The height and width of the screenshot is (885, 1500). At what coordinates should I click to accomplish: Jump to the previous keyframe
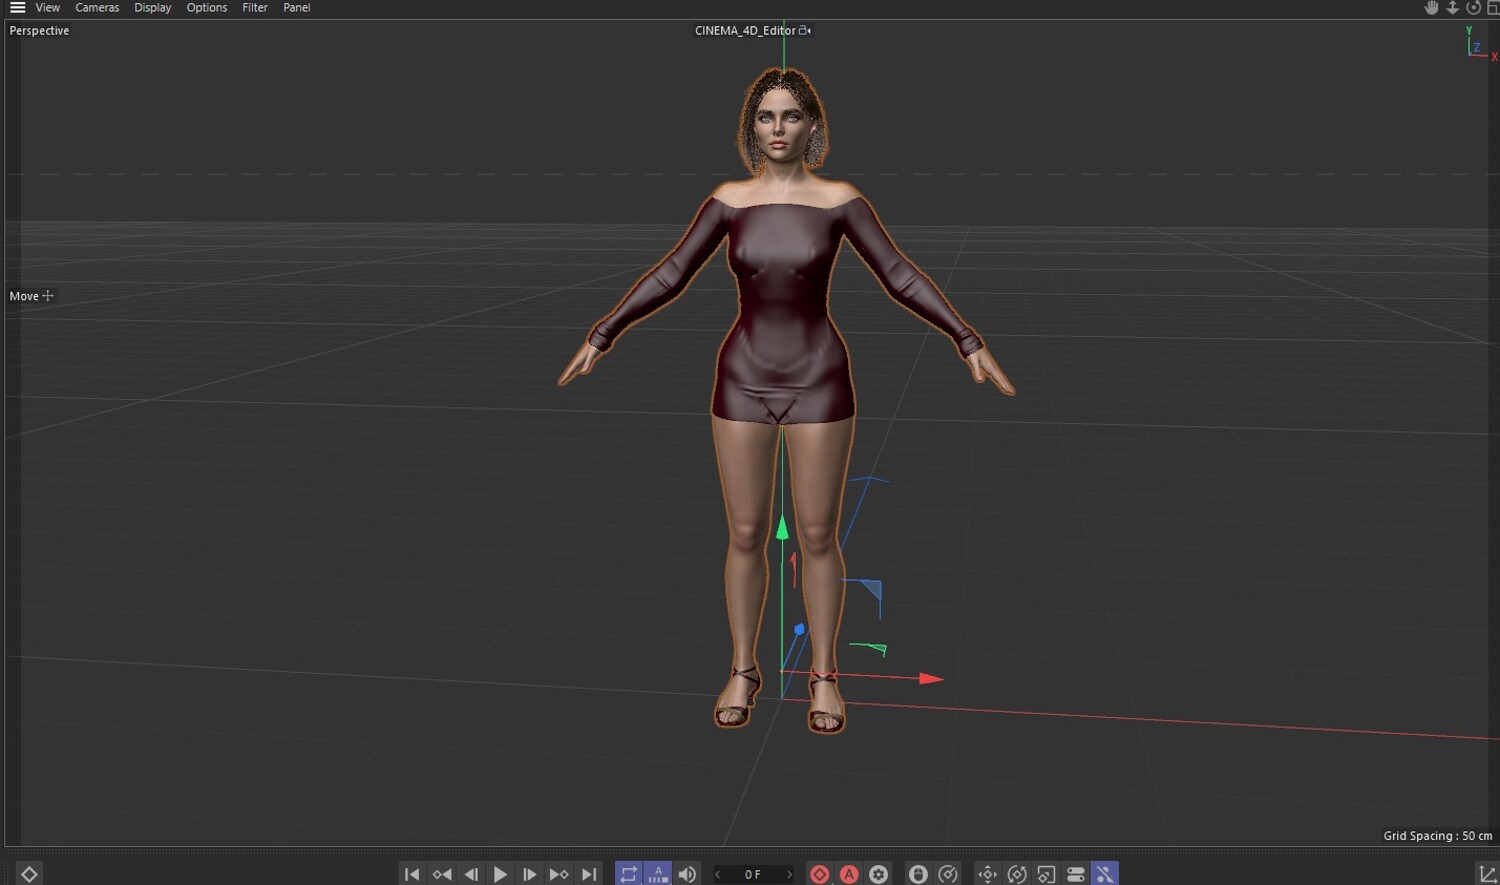click(441, 874)
